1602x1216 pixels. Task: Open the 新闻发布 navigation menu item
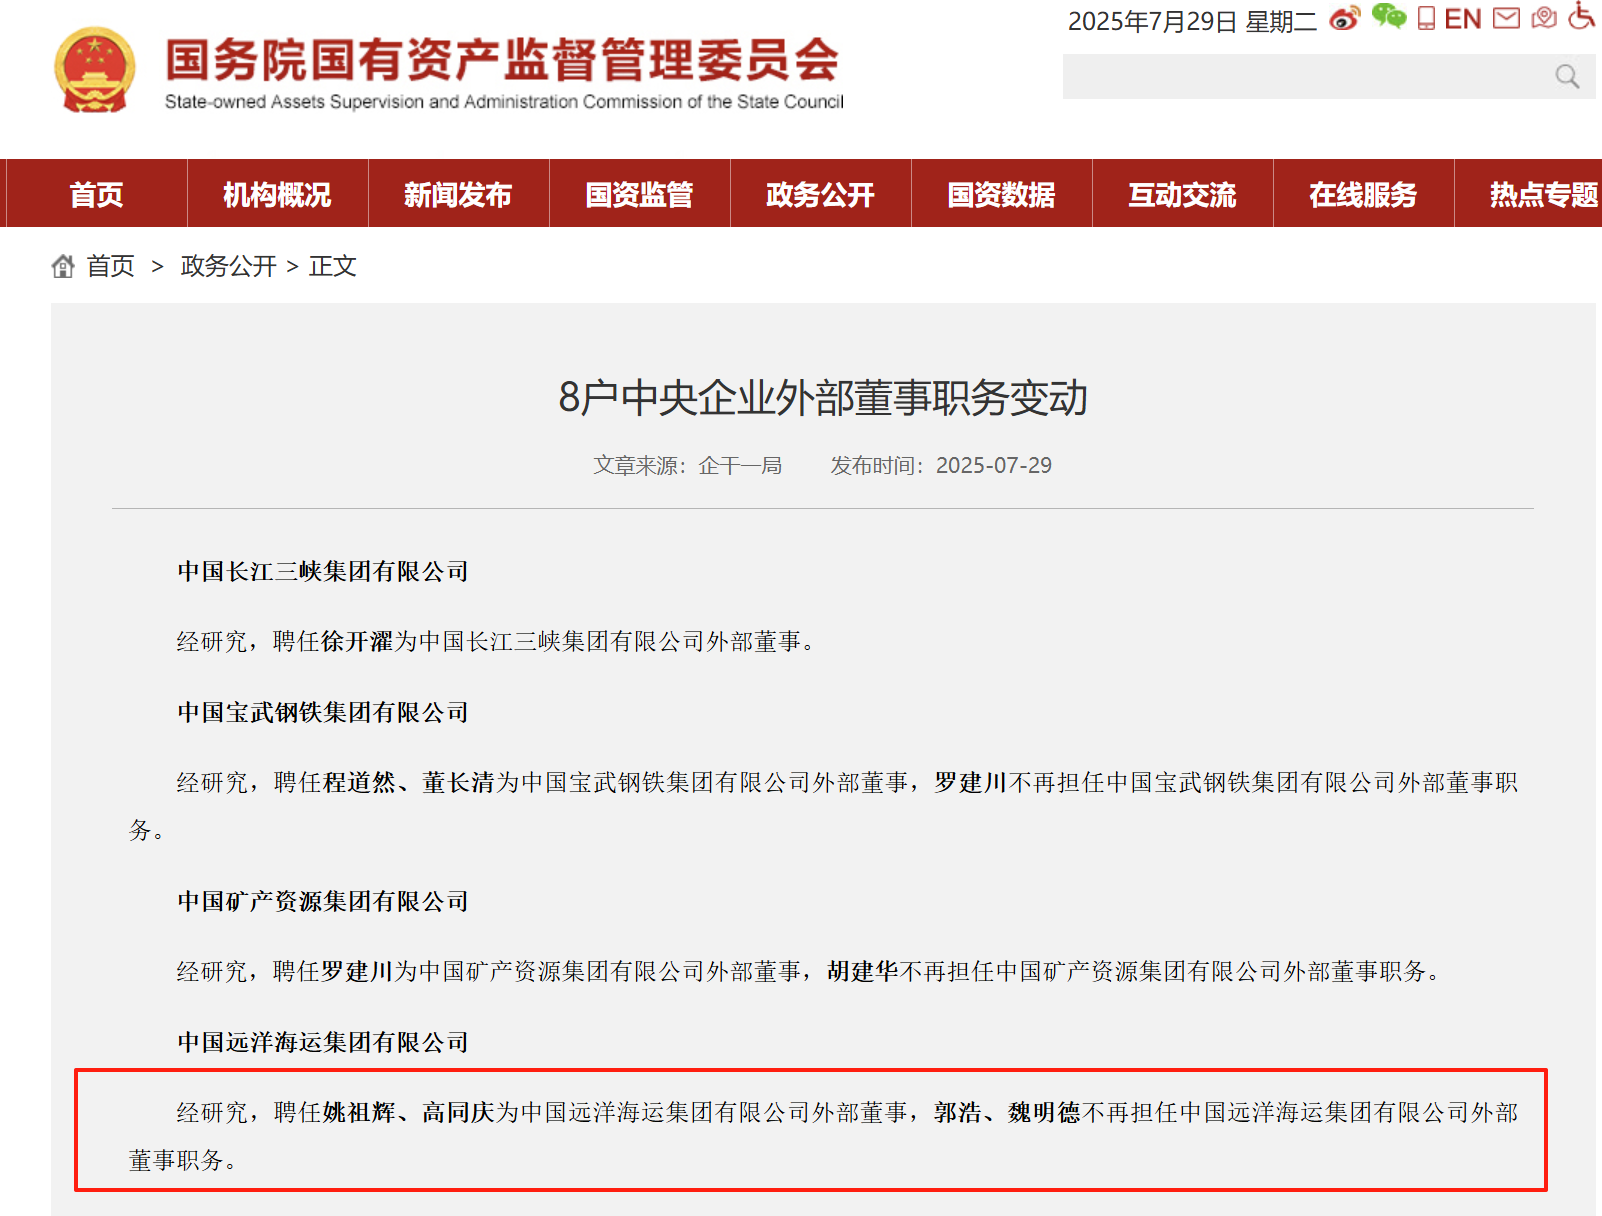pos(458,194)
